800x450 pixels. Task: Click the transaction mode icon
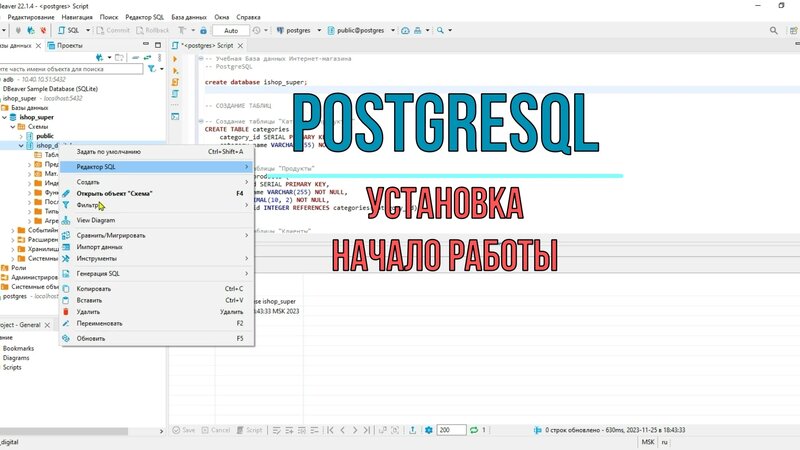click(182, 31)
